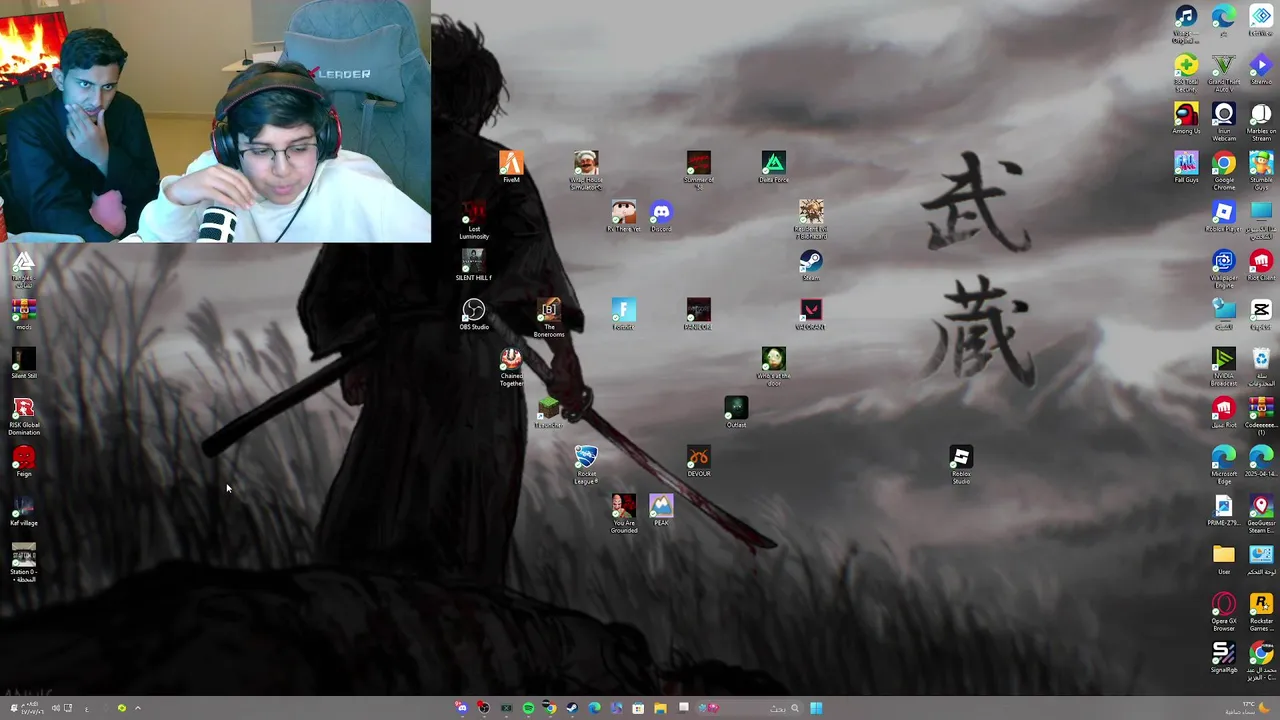Launch the VALORANT desktop shortcut
Screen dimensions: 1280x720
click(x=811, y=314)
